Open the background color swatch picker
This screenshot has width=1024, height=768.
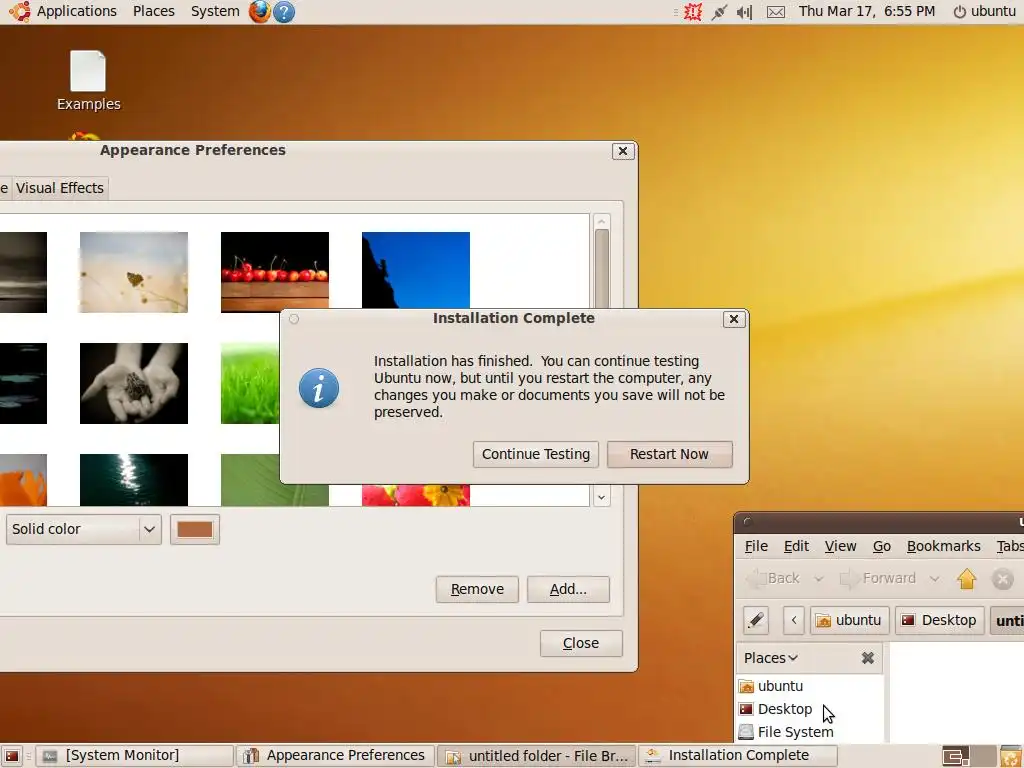pyautogui.click(x=195, y=529)
